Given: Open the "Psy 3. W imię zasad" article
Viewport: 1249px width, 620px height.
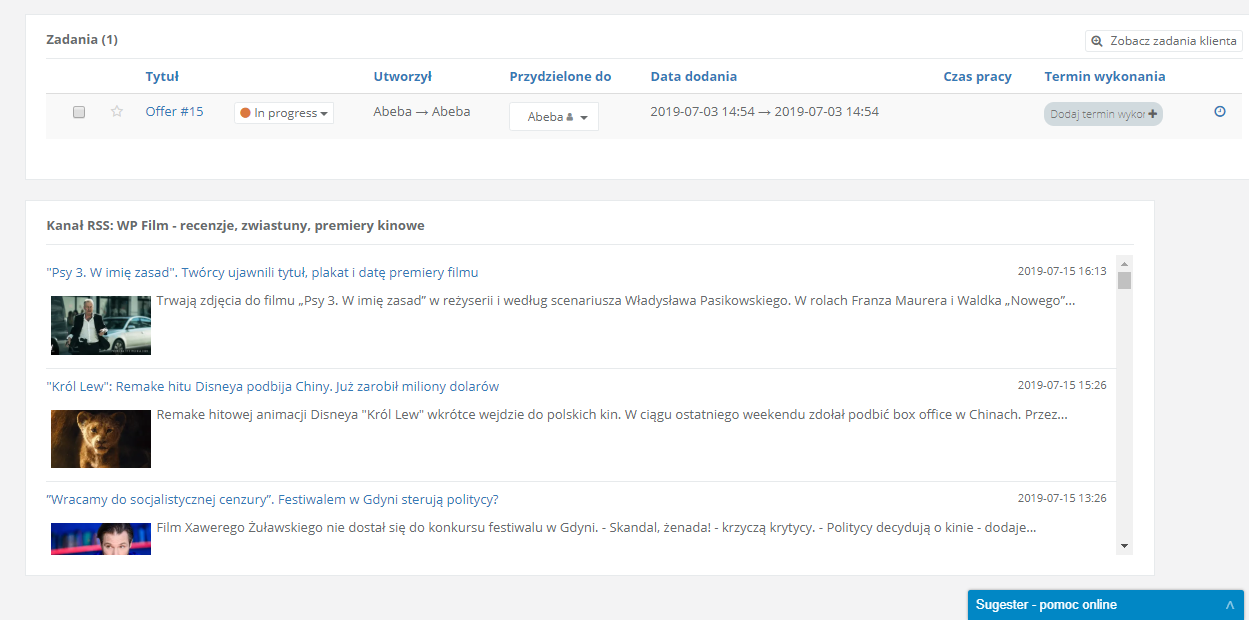Looking at the screenshot, I should click(262, 272).
